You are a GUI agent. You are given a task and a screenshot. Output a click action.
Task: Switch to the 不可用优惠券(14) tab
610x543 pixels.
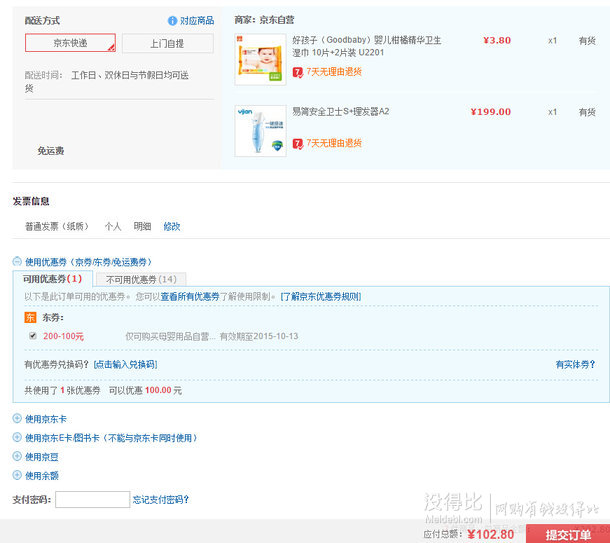[x=141, y=279]
